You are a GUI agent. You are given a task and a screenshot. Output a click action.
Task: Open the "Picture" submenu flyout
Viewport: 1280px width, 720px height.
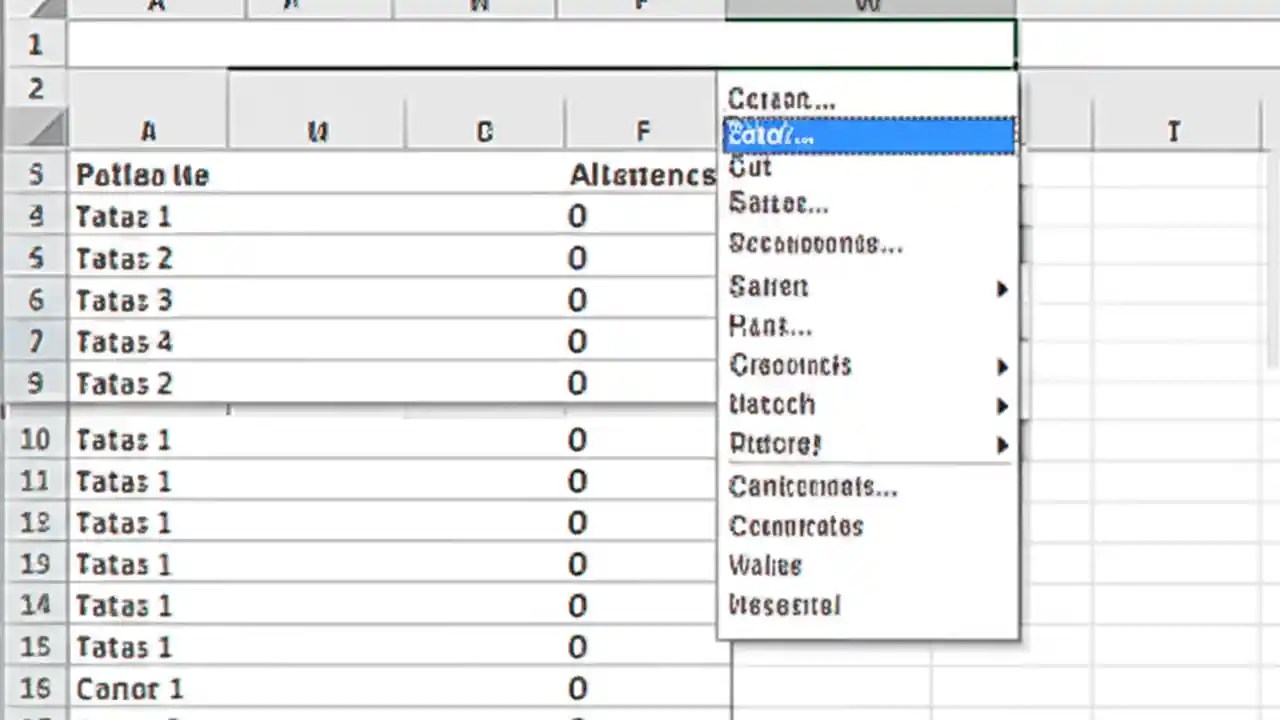(x=1003, y=445)
